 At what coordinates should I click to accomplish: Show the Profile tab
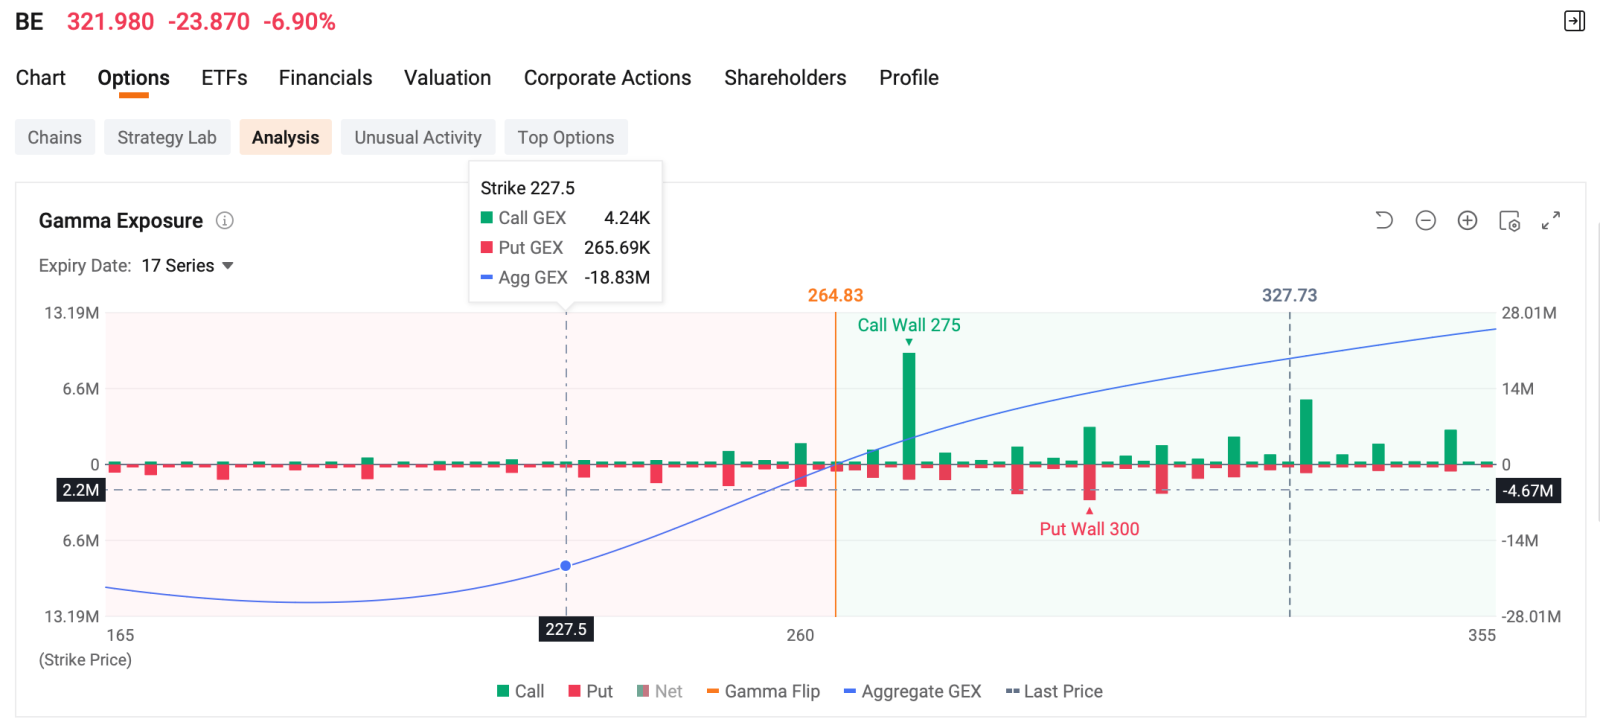pyautogui.click(x=909, y=78)
